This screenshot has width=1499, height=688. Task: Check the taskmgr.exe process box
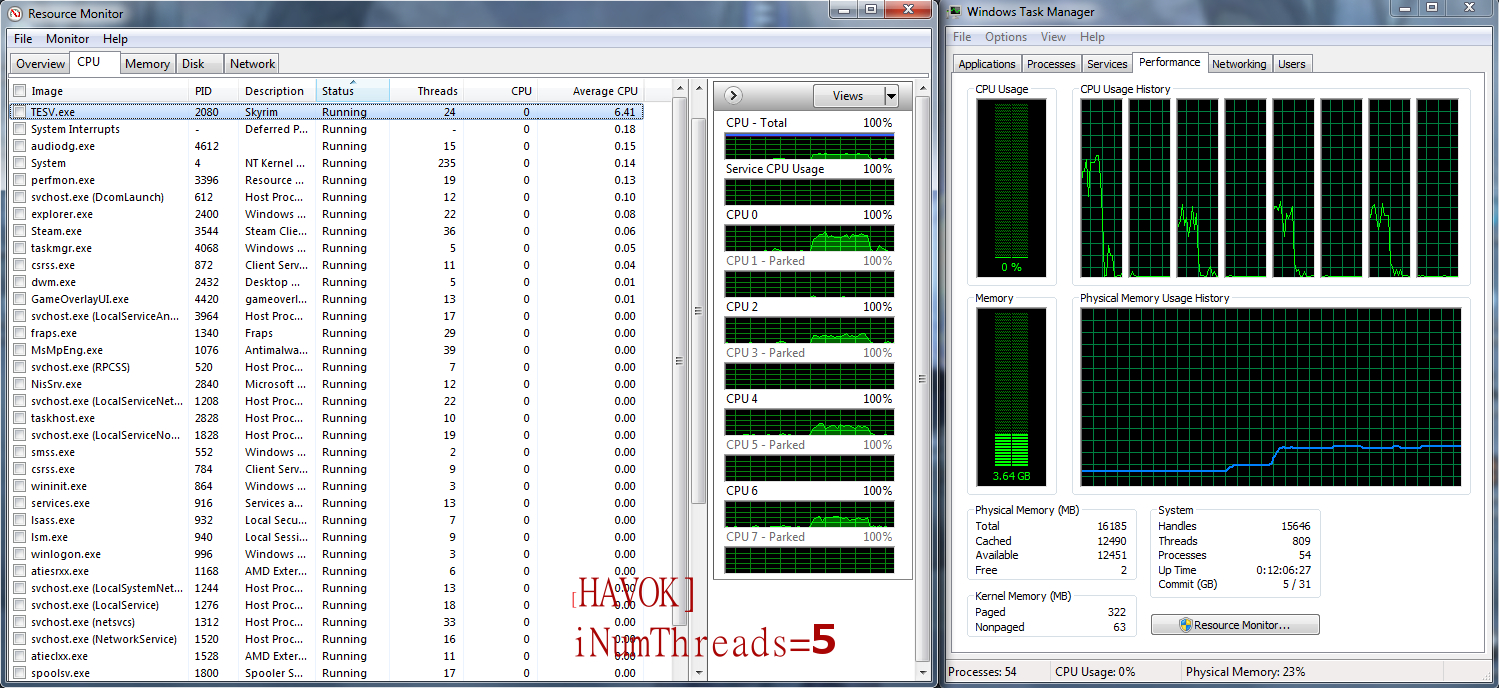(19, 248)
